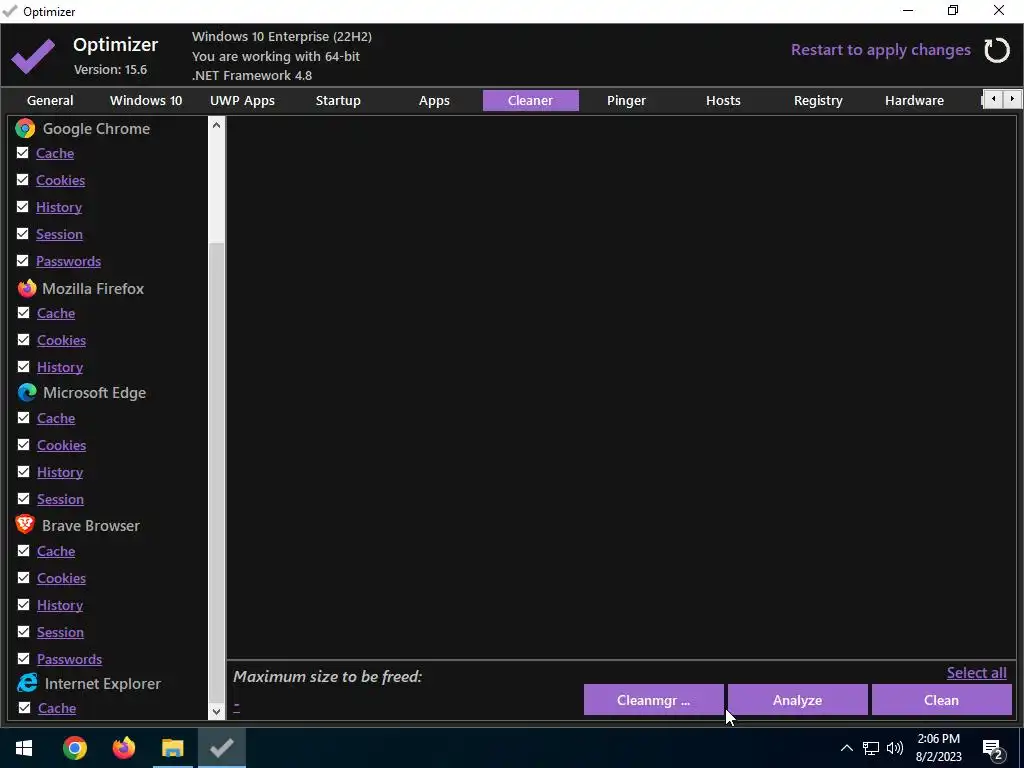Screen dimensions: 1024x768
Task: Click Restart to apply changes link
Action: tap(880, 50)
